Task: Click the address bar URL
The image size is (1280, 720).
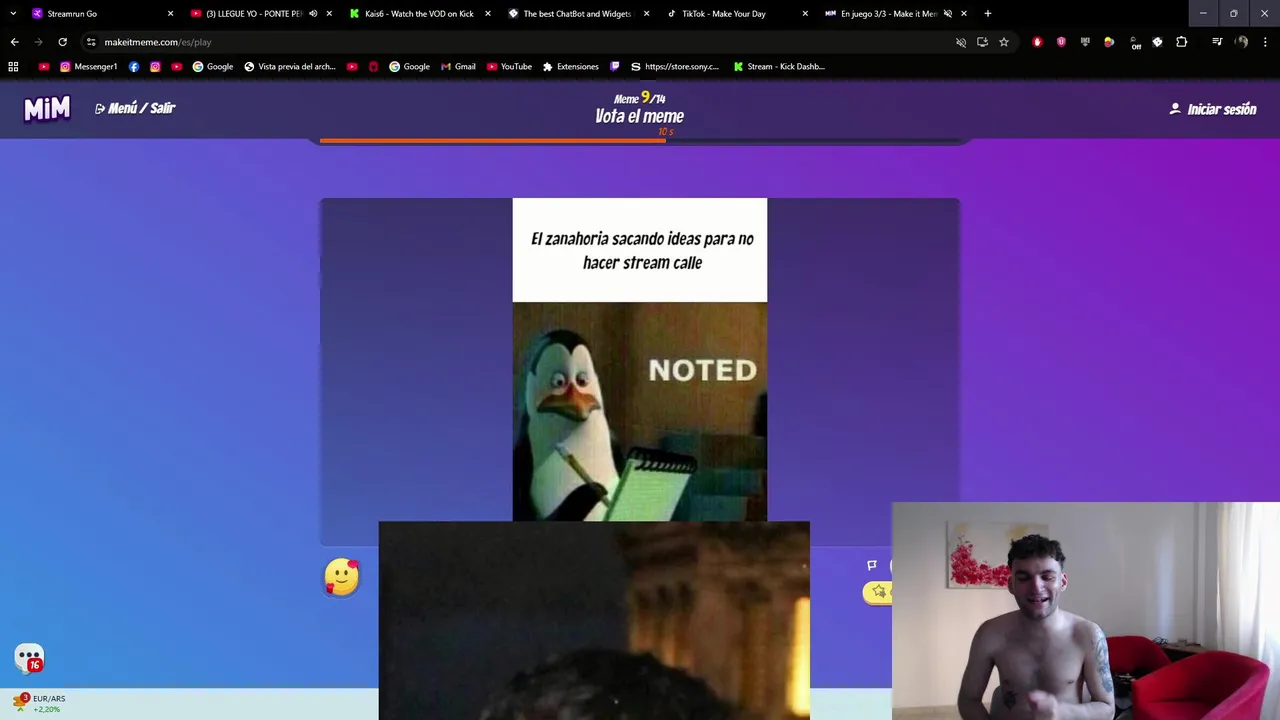Action: [x=158, y=42]
